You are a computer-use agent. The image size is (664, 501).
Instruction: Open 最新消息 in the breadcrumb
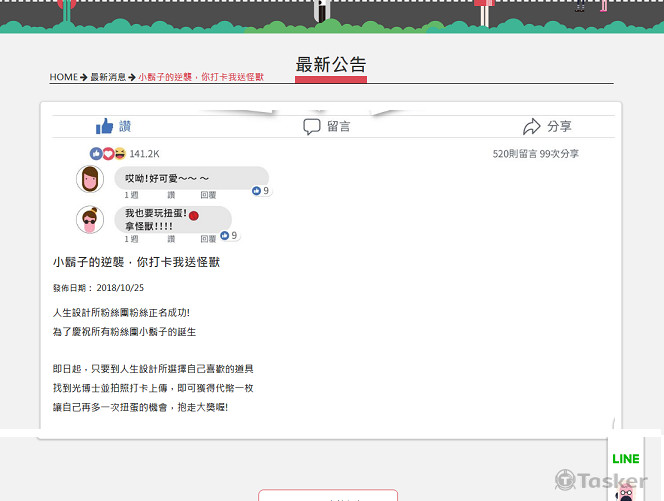(108, 77)
